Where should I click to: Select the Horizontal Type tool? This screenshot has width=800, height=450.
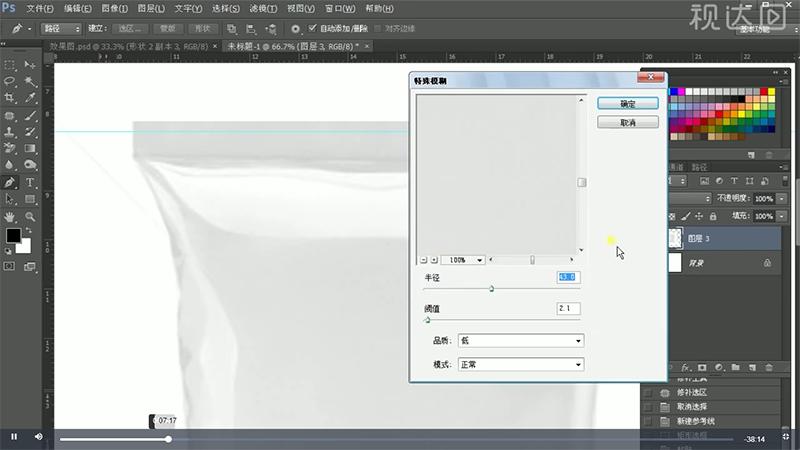coord(30,183)
